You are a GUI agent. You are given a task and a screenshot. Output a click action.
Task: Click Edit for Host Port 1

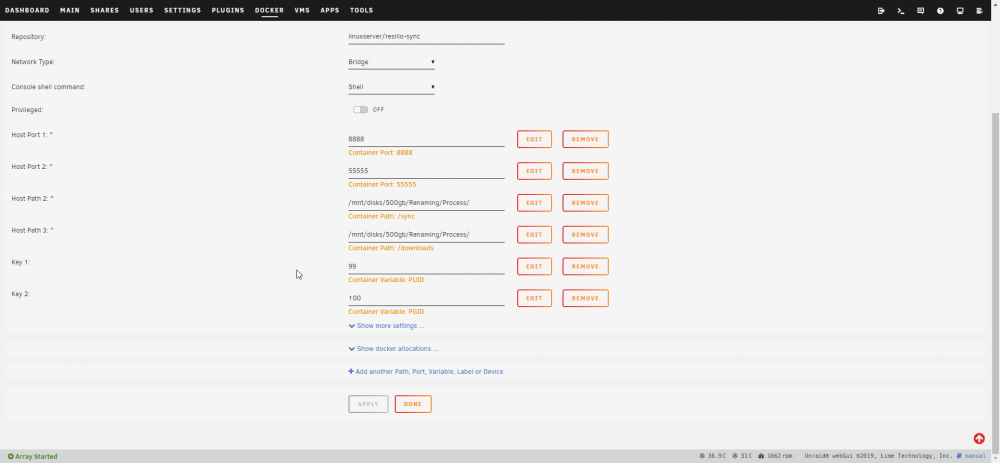click(x=534, y=139)
